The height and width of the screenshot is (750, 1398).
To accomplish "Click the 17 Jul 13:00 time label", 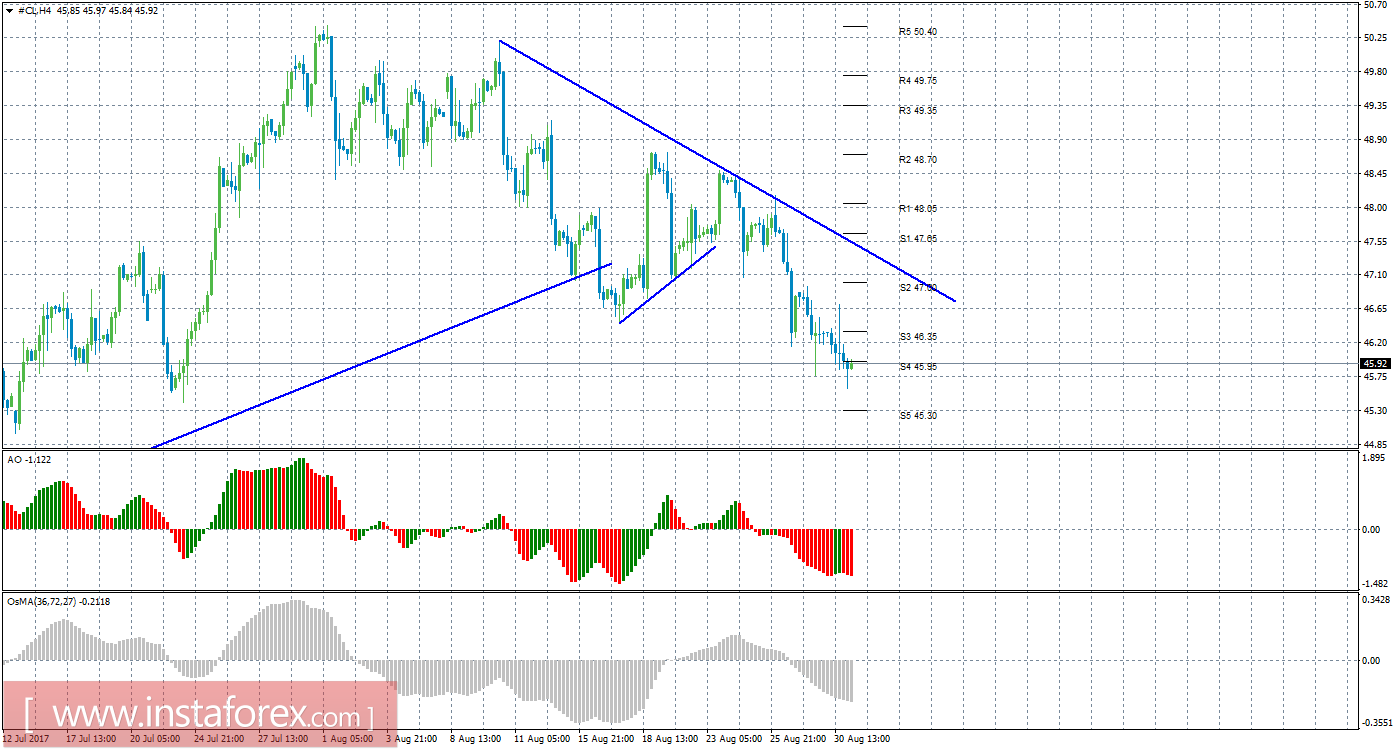I will [x=90, y=740].
